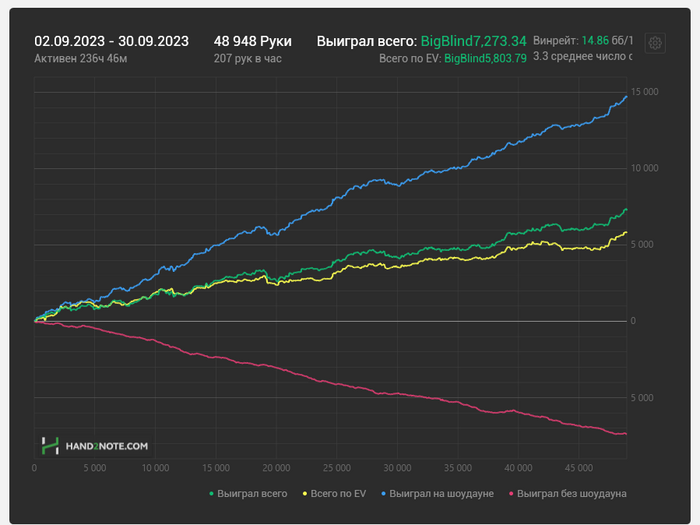Click the 'Выиграл всего:' header label
The image size is (700, 525).
[367, 41]
